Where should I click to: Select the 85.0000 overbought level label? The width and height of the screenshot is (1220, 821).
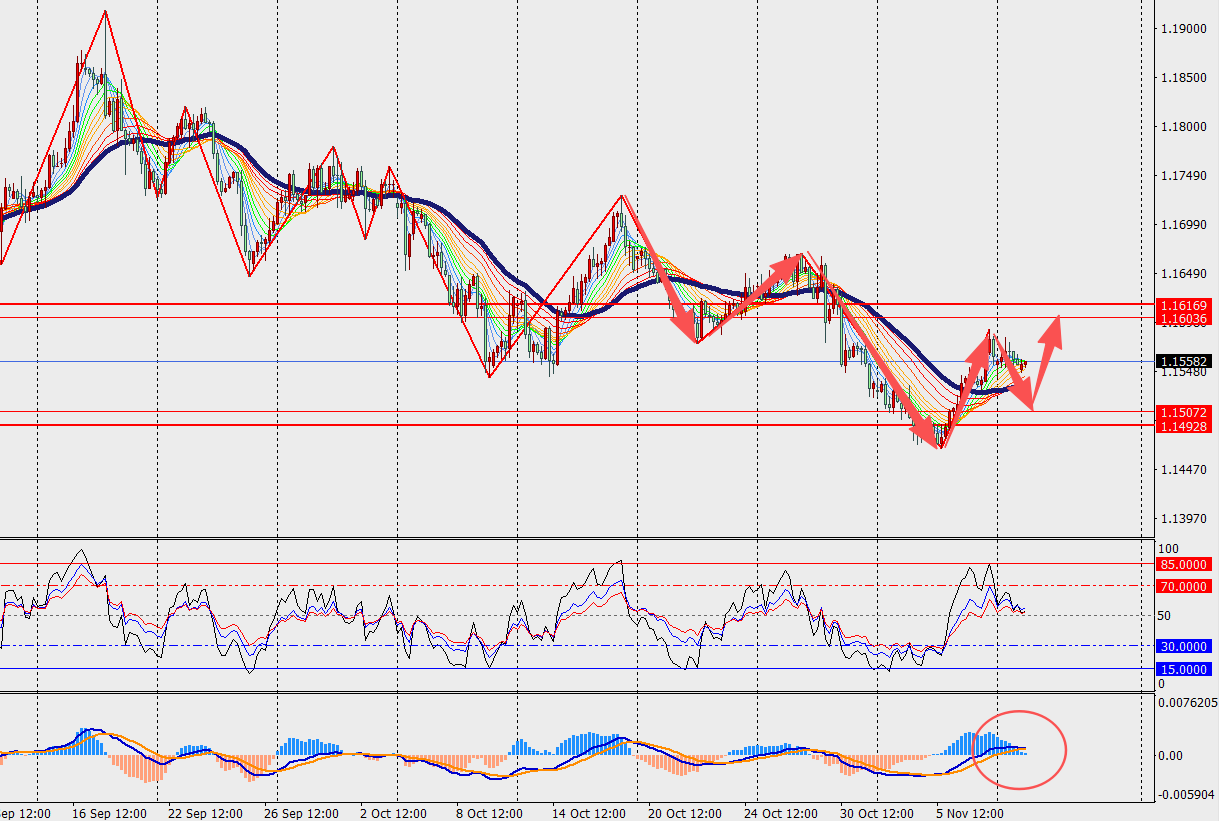[1182, 564]
